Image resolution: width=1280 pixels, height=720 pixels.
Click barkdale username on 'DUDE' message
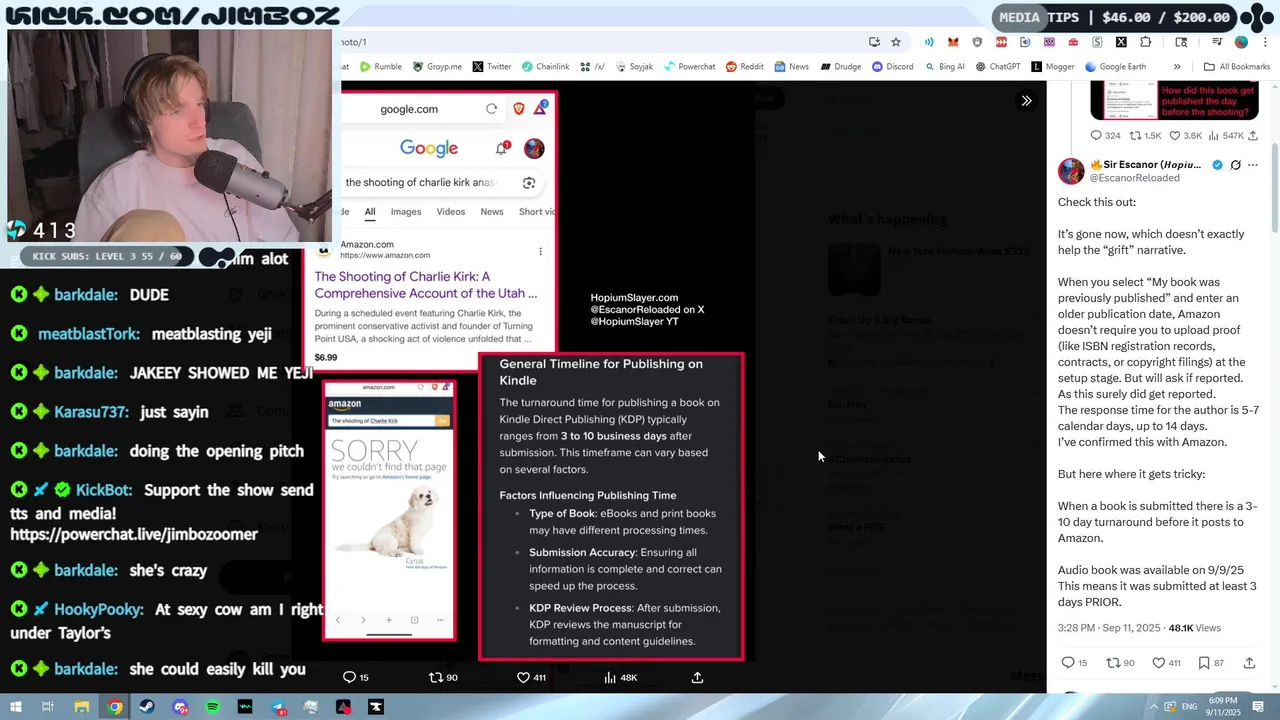(85, 295)
